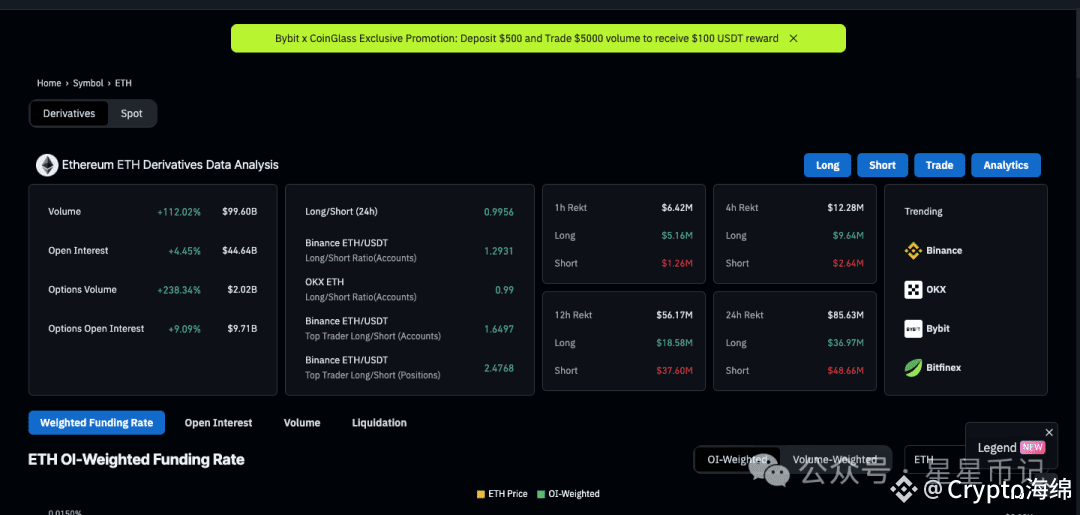Click Top Trader positions ratio 2.4768

pos(499,368)
